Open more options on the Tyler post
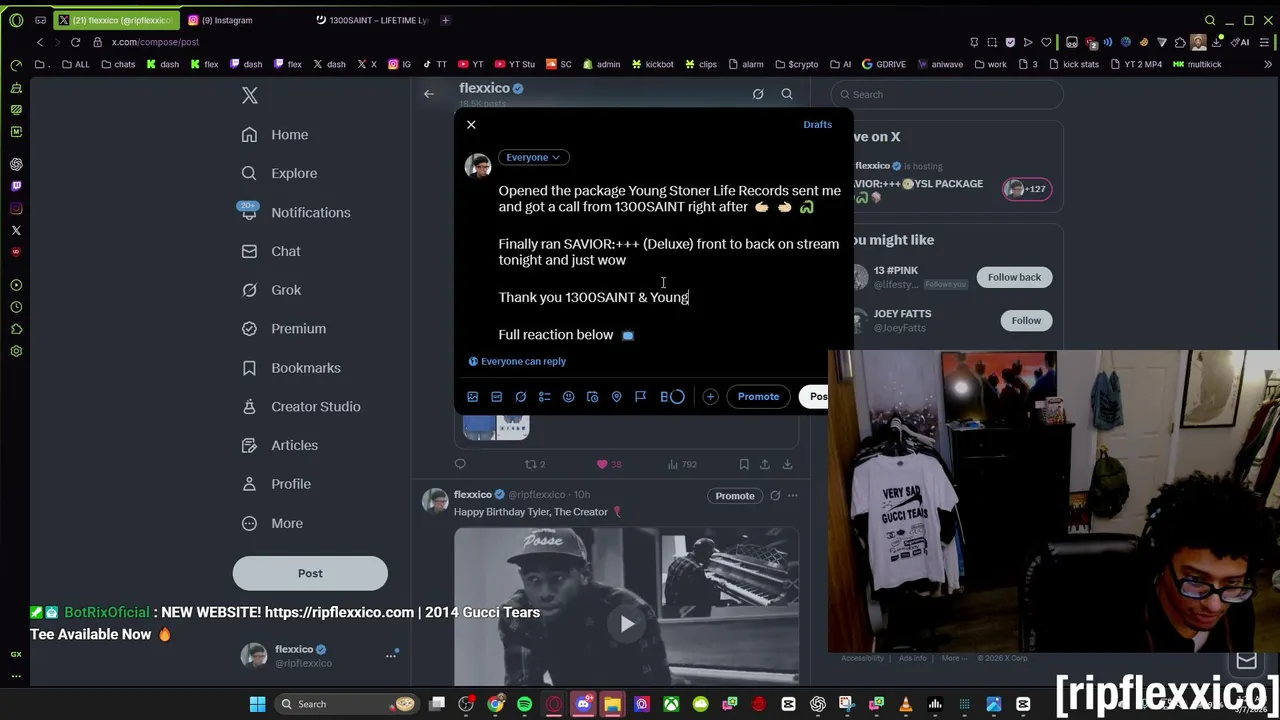Viewport: 1280px width, 720px height. [792, 496]
